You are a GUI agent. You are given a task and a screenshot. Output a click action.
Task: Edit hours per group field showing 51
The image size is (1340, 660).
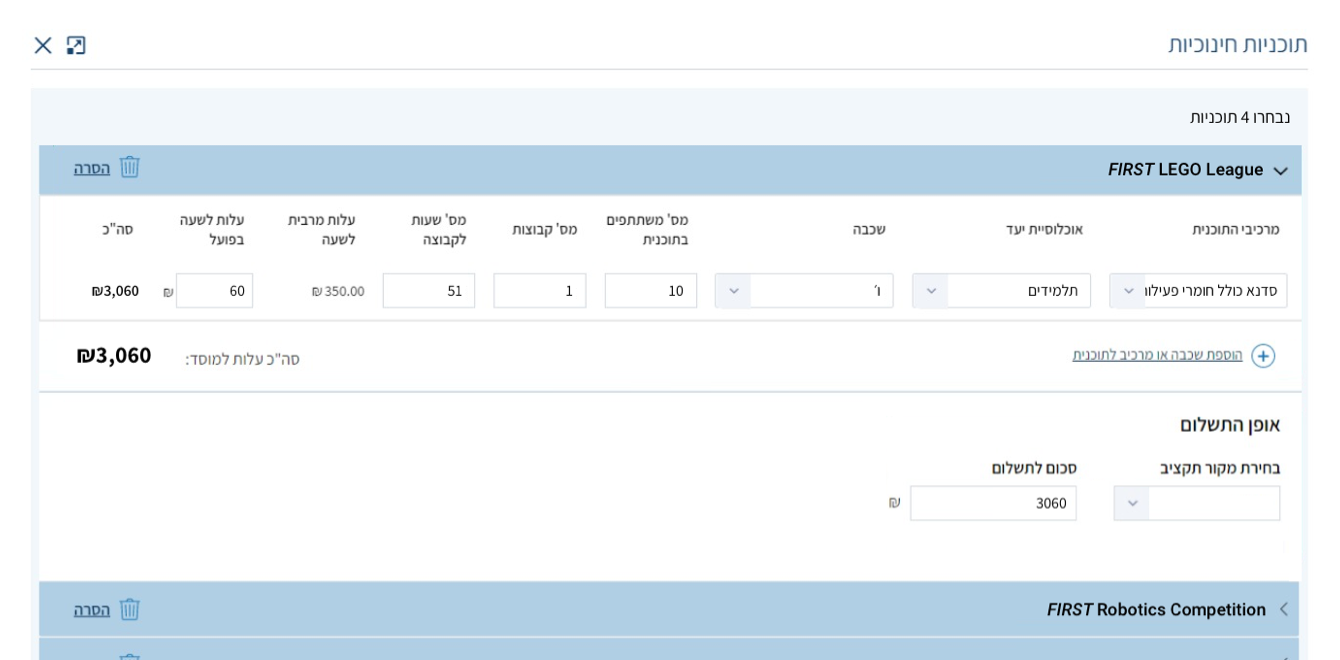coord(429,291)
